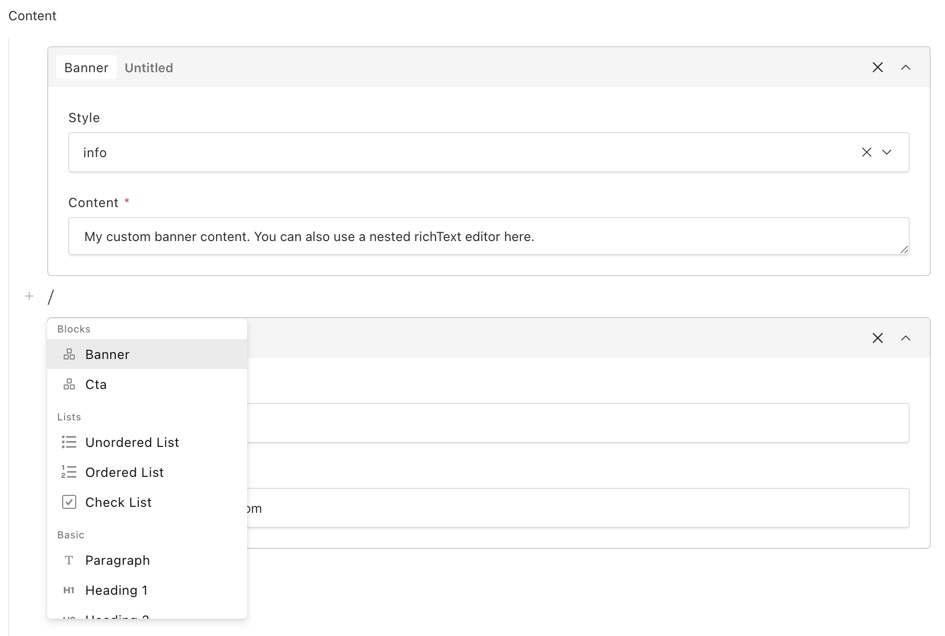Select Cta from the slash menu
This screenshot has height=636, width=945.
pos(96,385)
